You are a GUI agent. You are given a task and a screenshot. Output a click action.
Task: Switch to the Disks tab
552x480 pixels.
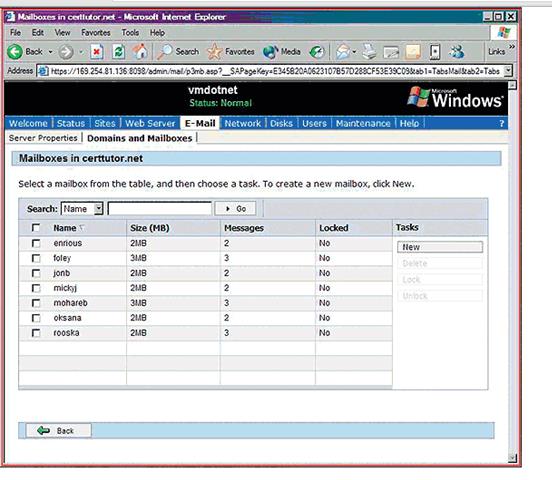click(281, 124)
